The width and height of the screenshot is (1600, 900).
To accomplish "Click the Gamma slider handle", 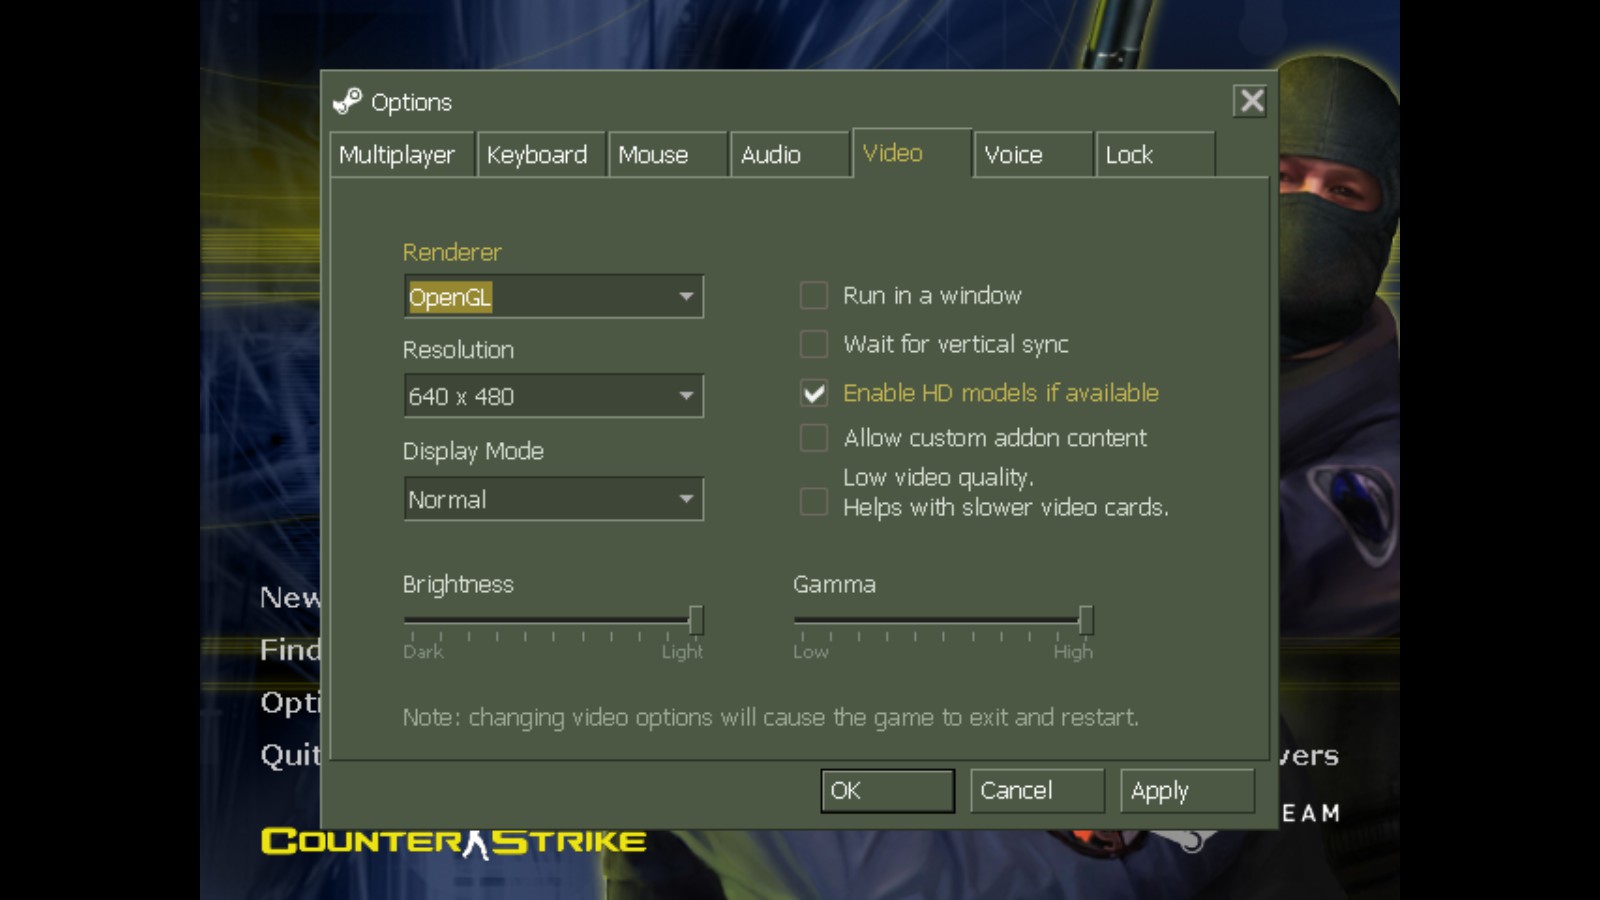I will click(x=1086, y=620).
